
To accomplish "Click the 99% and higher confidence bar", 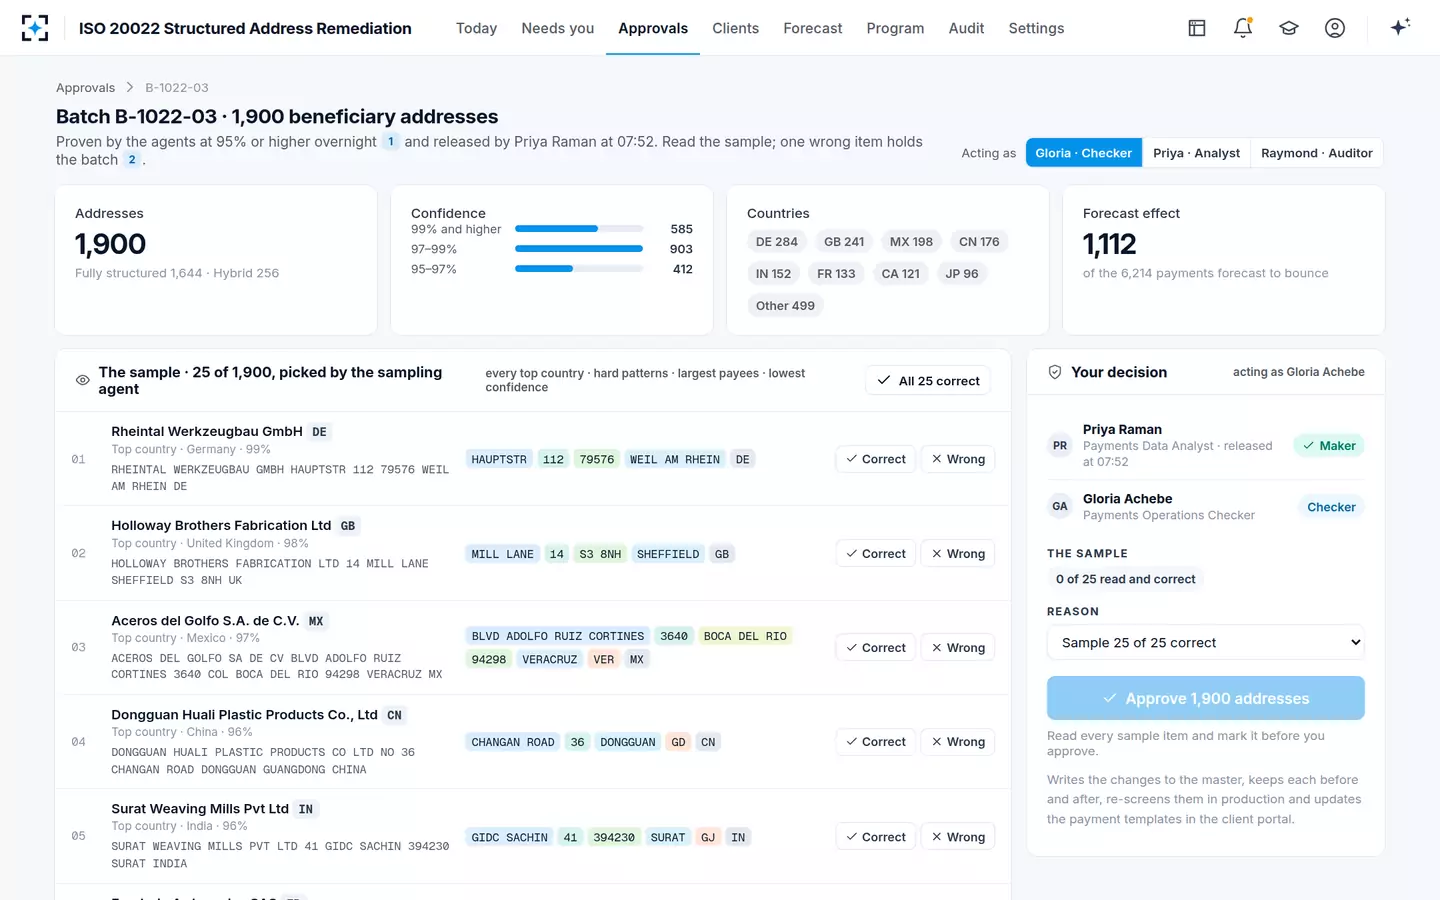I will [579, 229].
